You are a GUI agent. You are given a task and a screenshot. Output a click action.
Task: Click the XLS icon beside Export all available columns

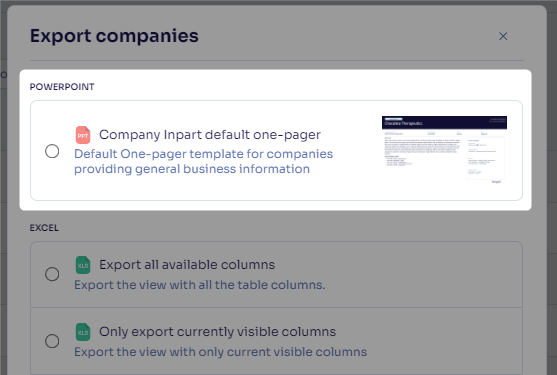click(x=83, y=265)
